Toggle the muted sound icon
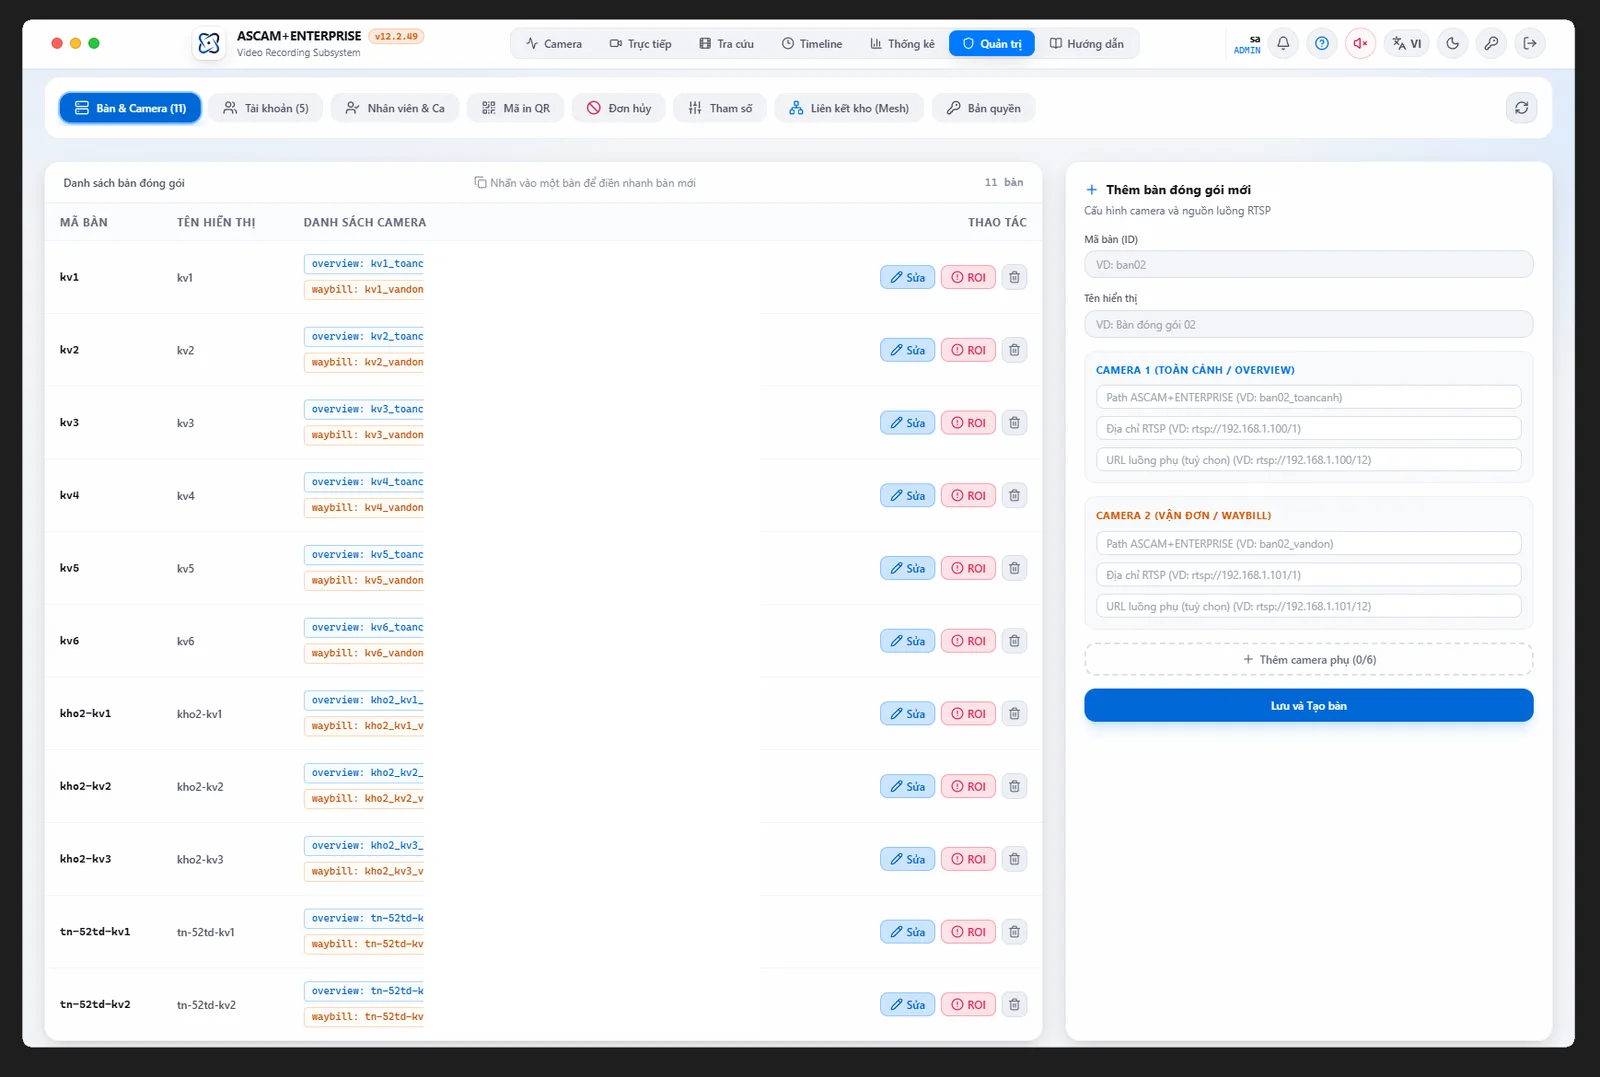 (x=1360, y=43)
